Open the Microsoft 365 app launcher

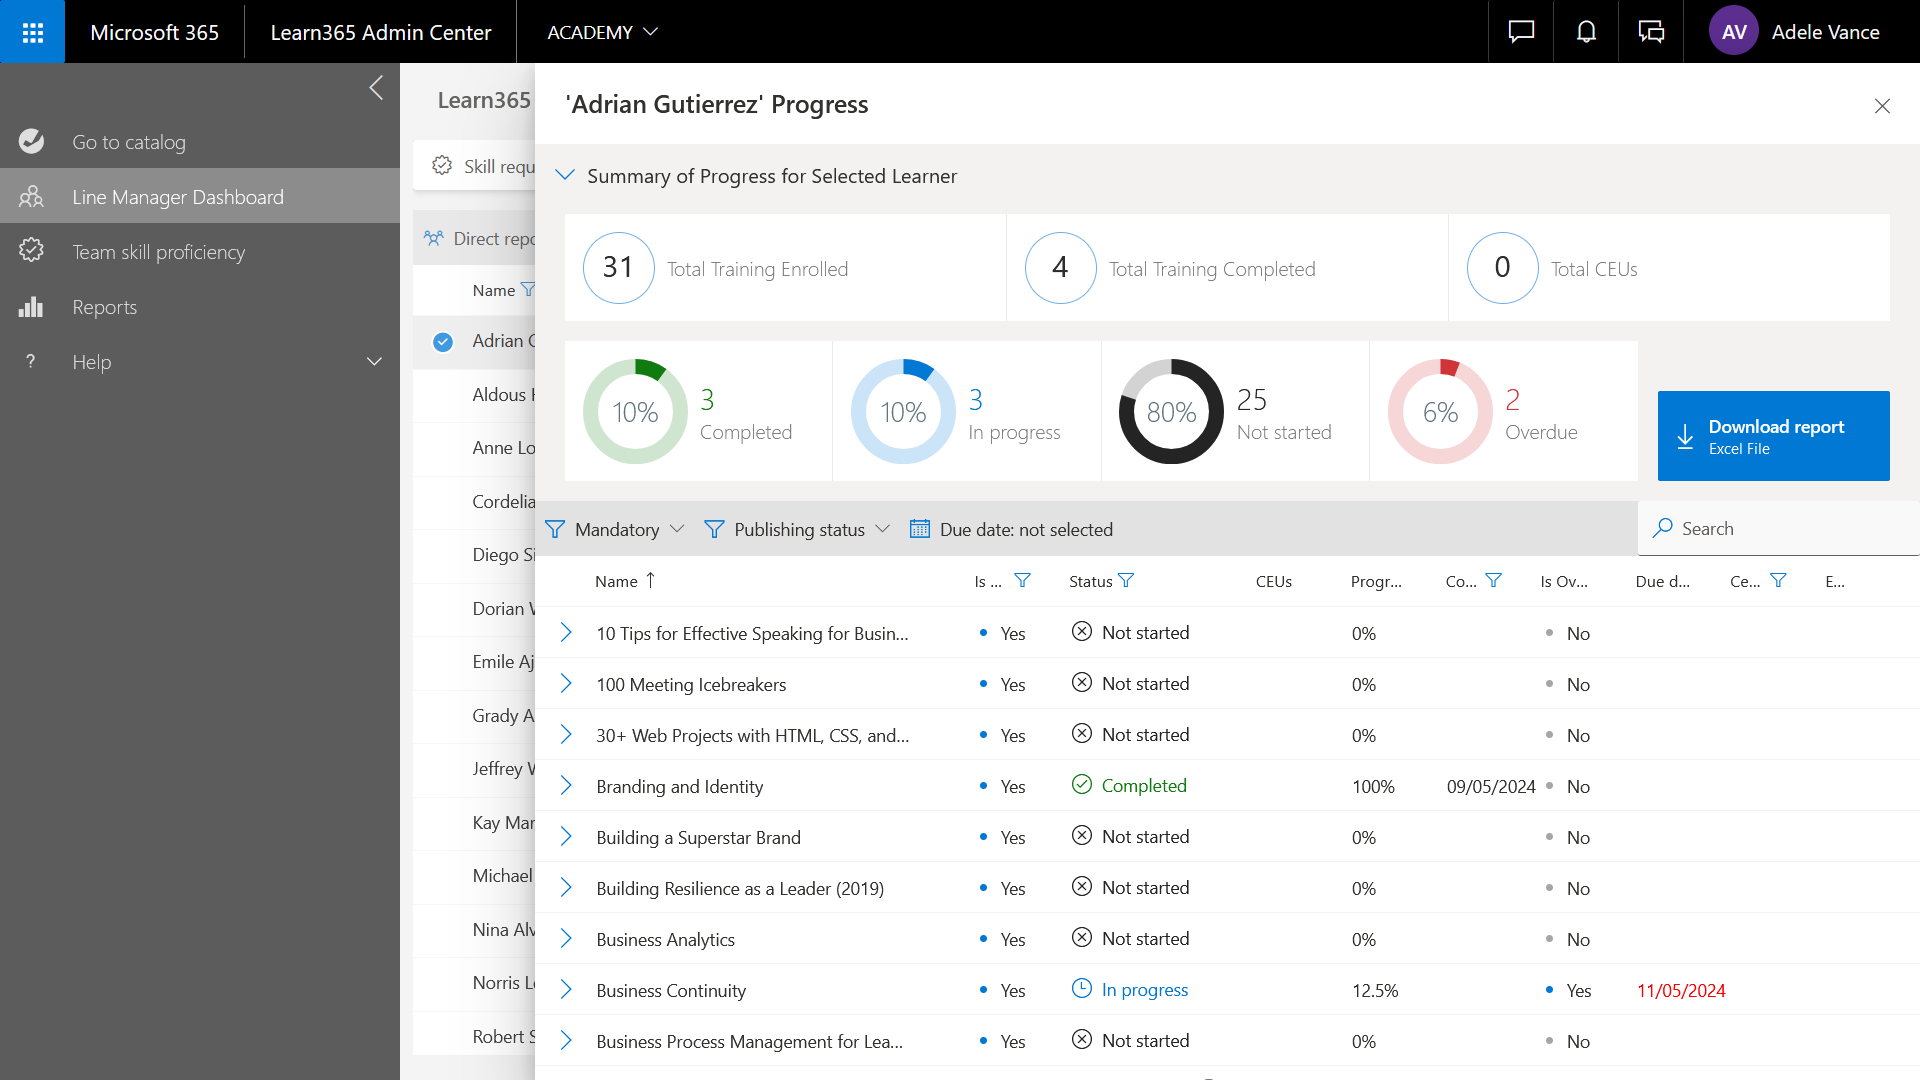point(32,32)
